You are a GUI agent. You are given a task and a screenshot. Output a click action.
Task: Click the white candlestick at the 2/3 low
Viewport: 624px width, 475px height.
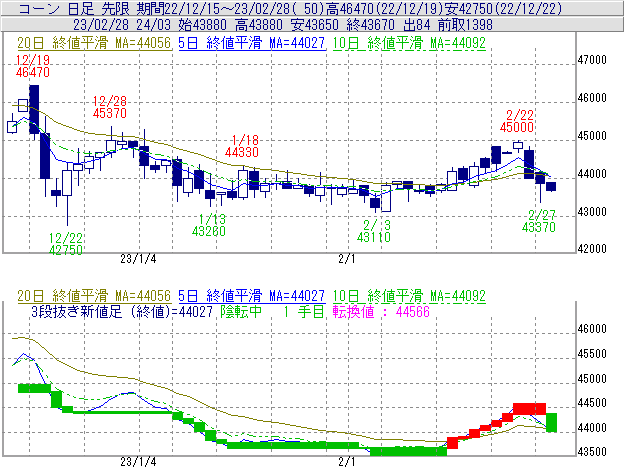[x=386, y=198]
